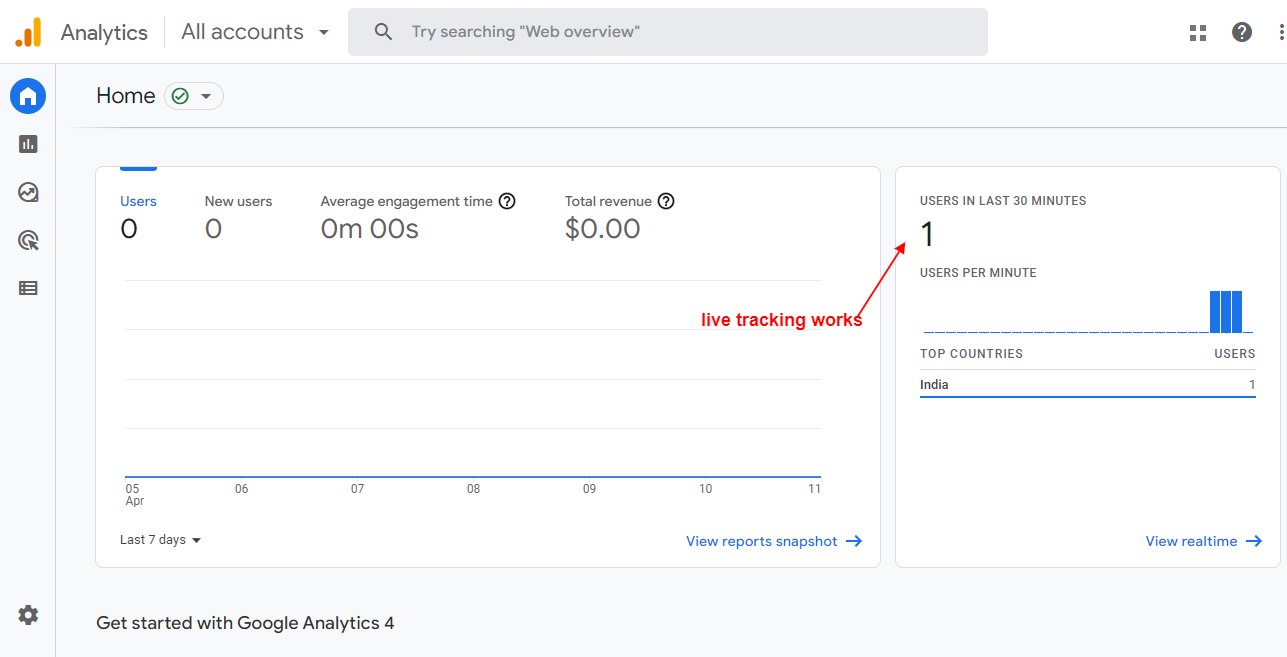This screenshot has width=1287, height=657.
Task: Select the Average engagement time metric tab
Action: coord(418,216)
